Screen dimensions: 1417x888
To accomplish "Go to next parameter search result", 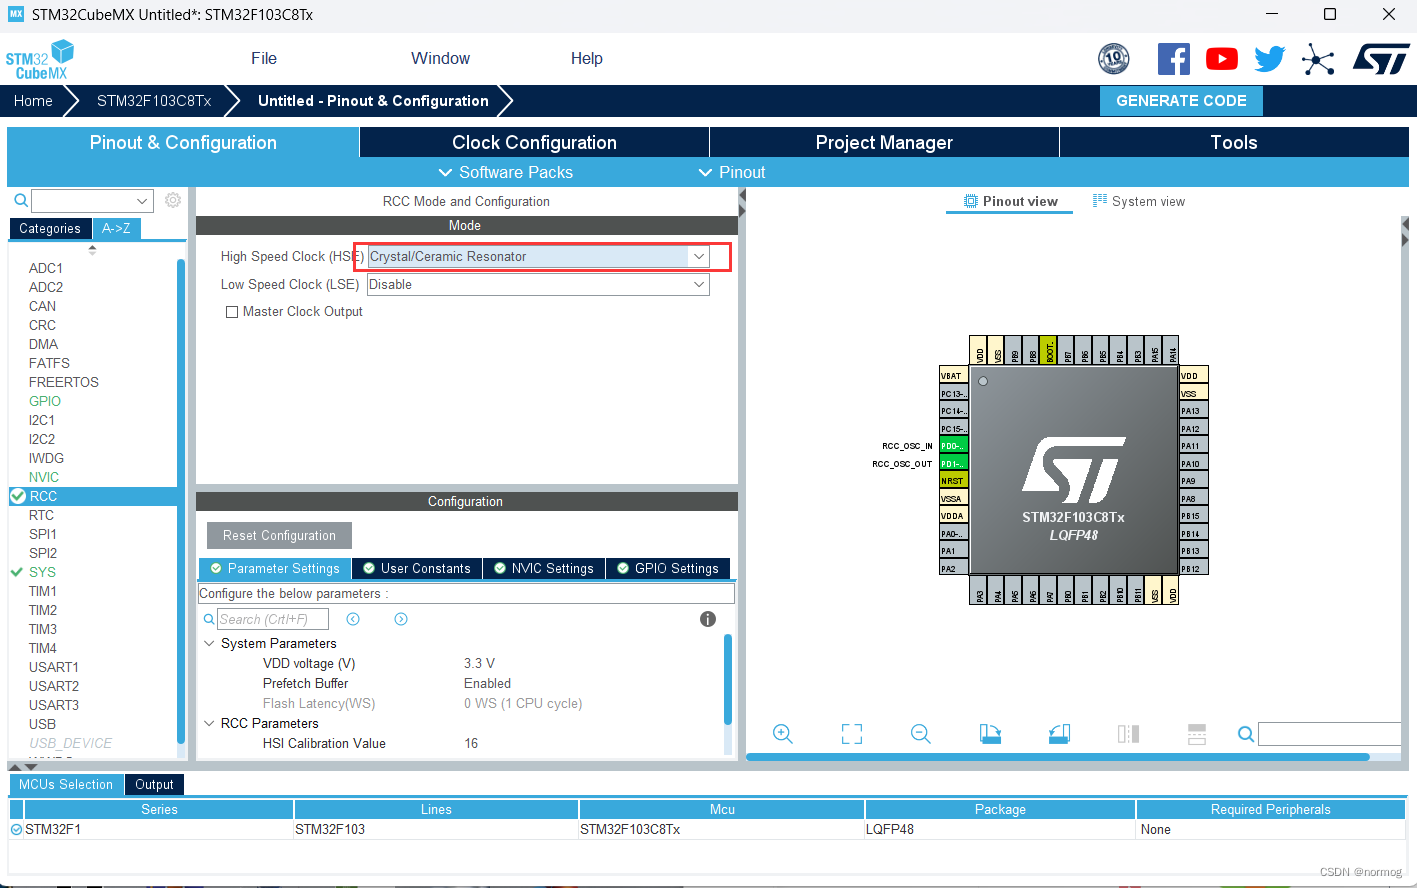I will pyautogui.click(x=401, y=619).
